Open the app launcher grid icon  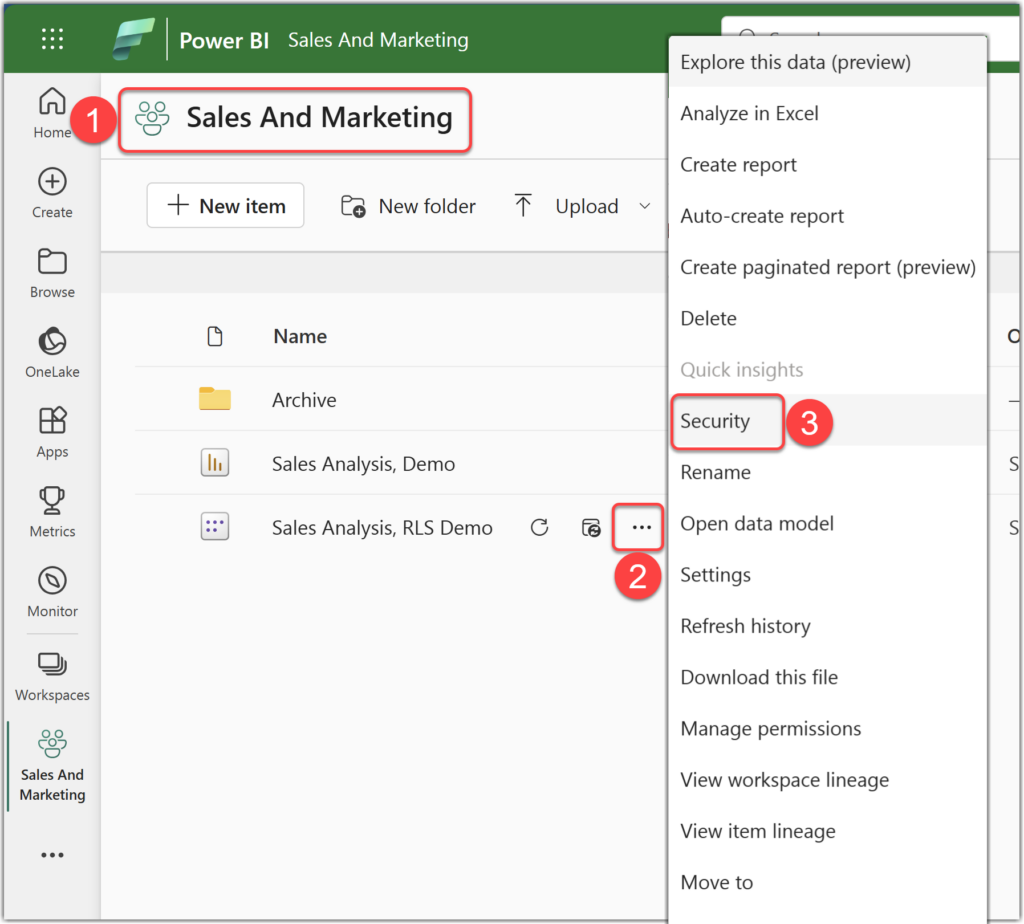(52, 39)
